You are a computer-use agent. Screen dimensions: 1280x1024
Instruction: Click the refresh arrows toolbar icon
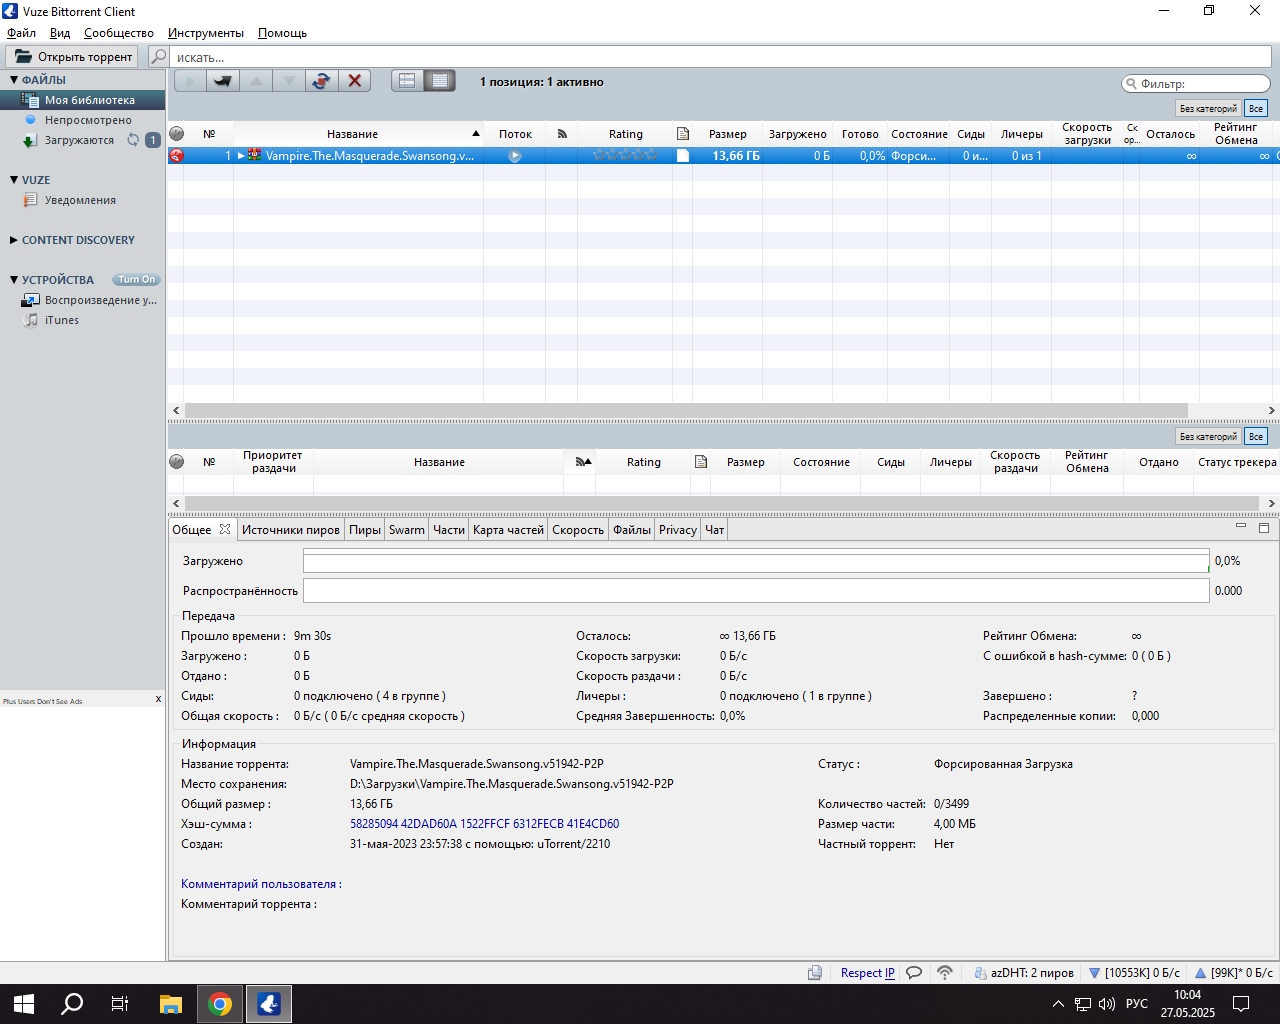(x=321, y=81)
